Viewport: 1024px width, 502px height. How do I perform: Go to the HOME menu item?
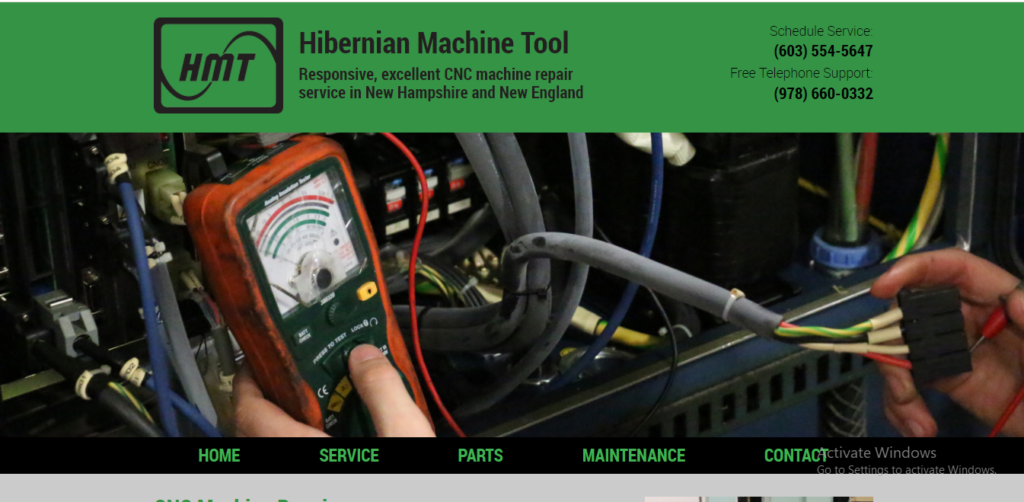click(219, 456)
